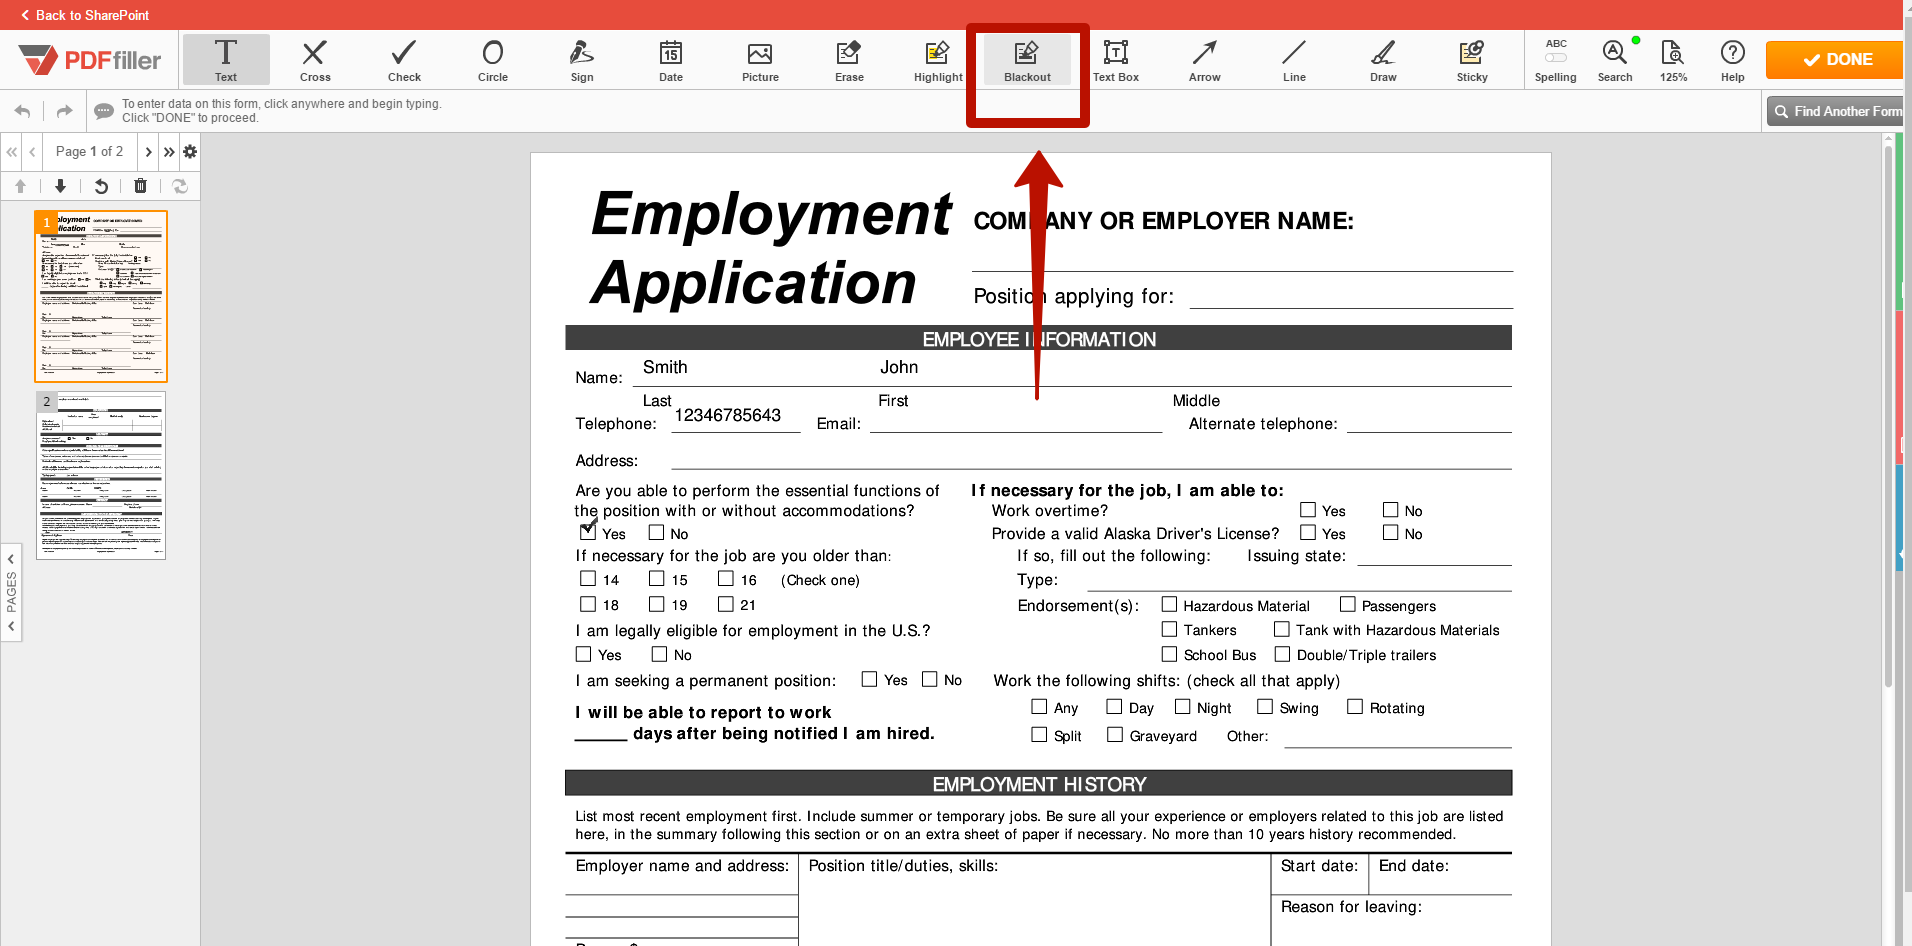Click the Alternate telephone field
Screen dimensions: 1912x946
1429,423
